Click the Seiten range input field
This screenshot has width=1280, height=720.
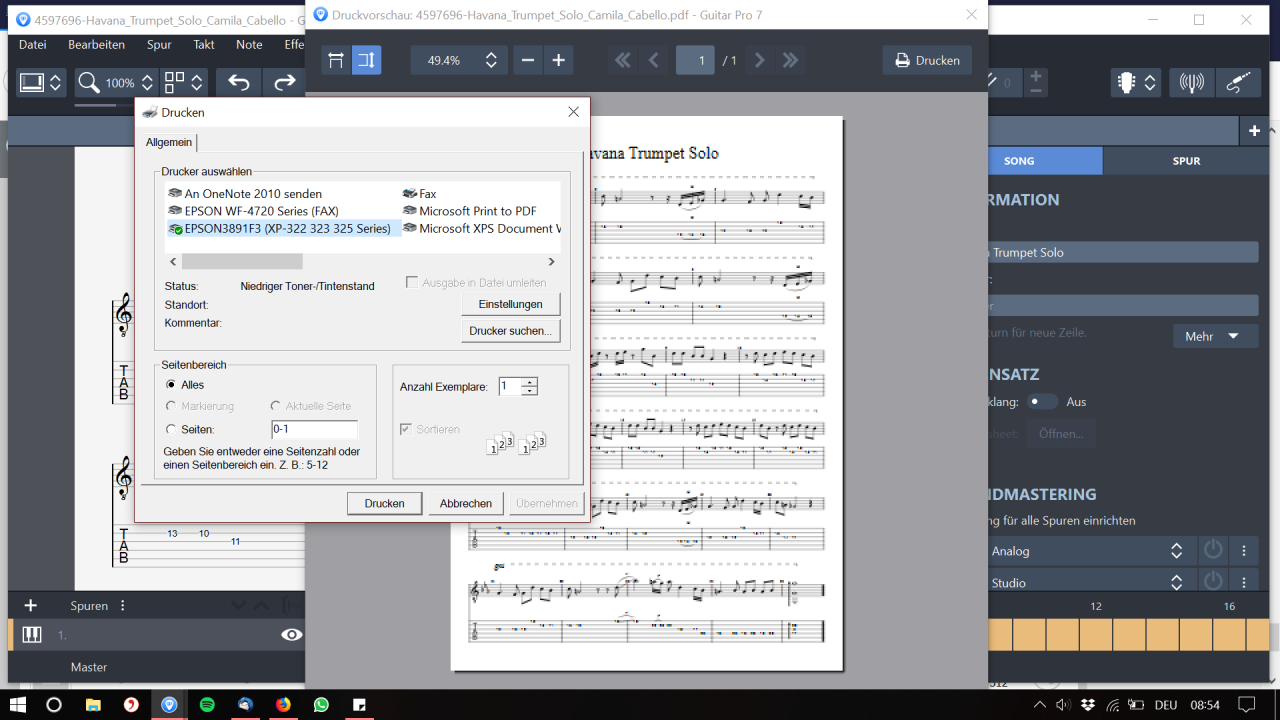point(314,429)
